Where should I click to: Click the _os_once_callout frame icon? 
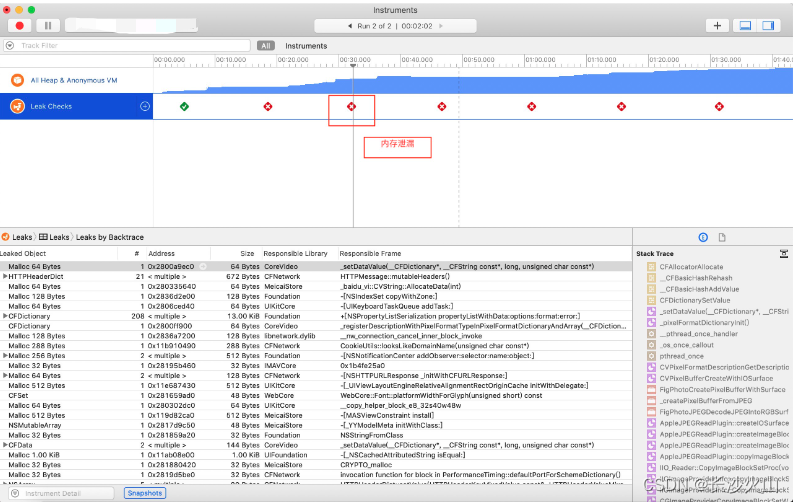tap(651, 345)
